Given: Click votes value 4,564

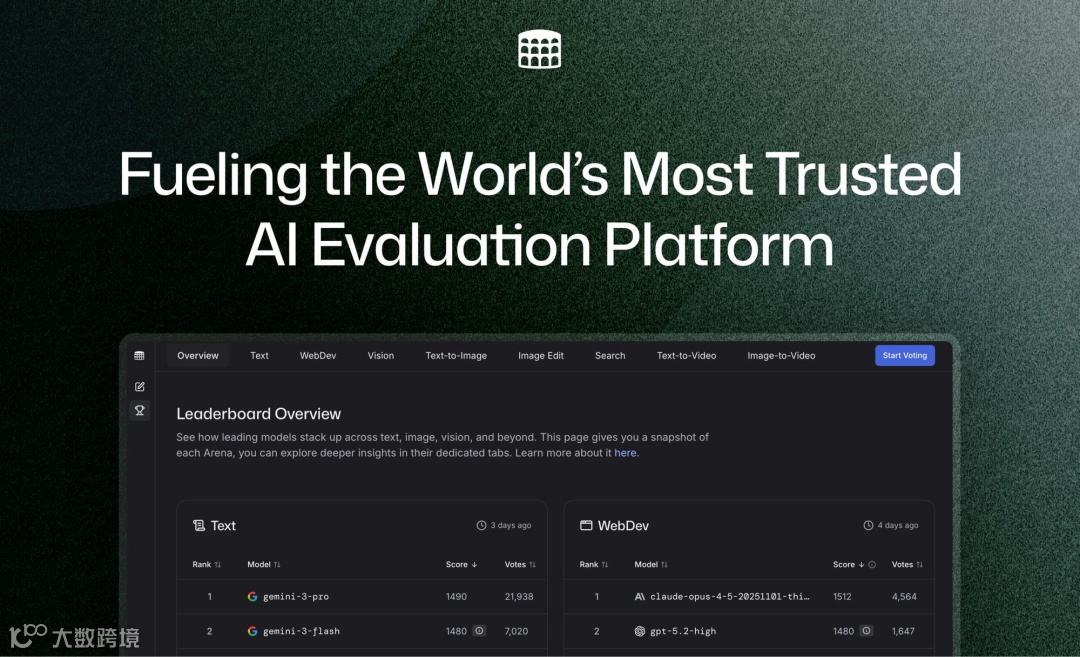Looking at the screenshot, I should point(904,596).
